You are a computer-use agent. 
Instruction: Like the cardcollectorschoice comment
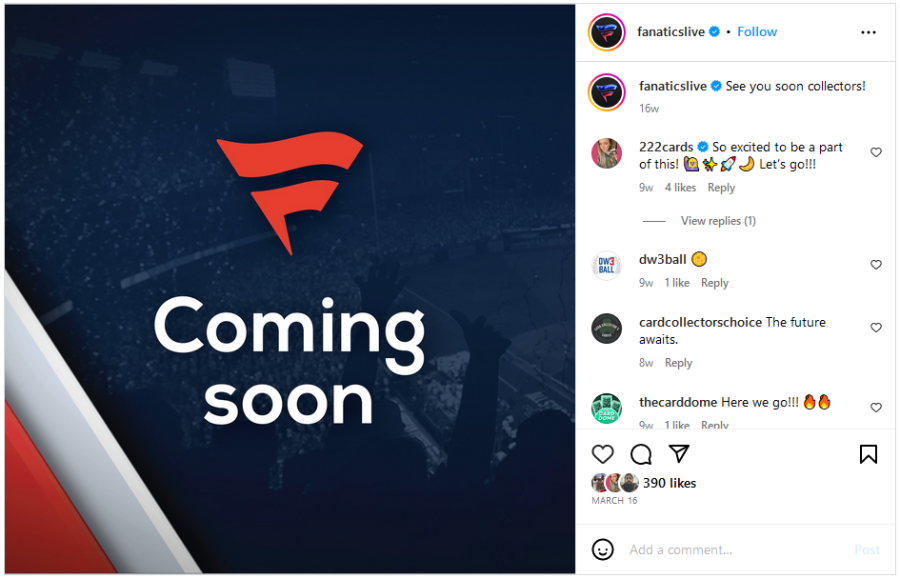(x=876, y=327)
